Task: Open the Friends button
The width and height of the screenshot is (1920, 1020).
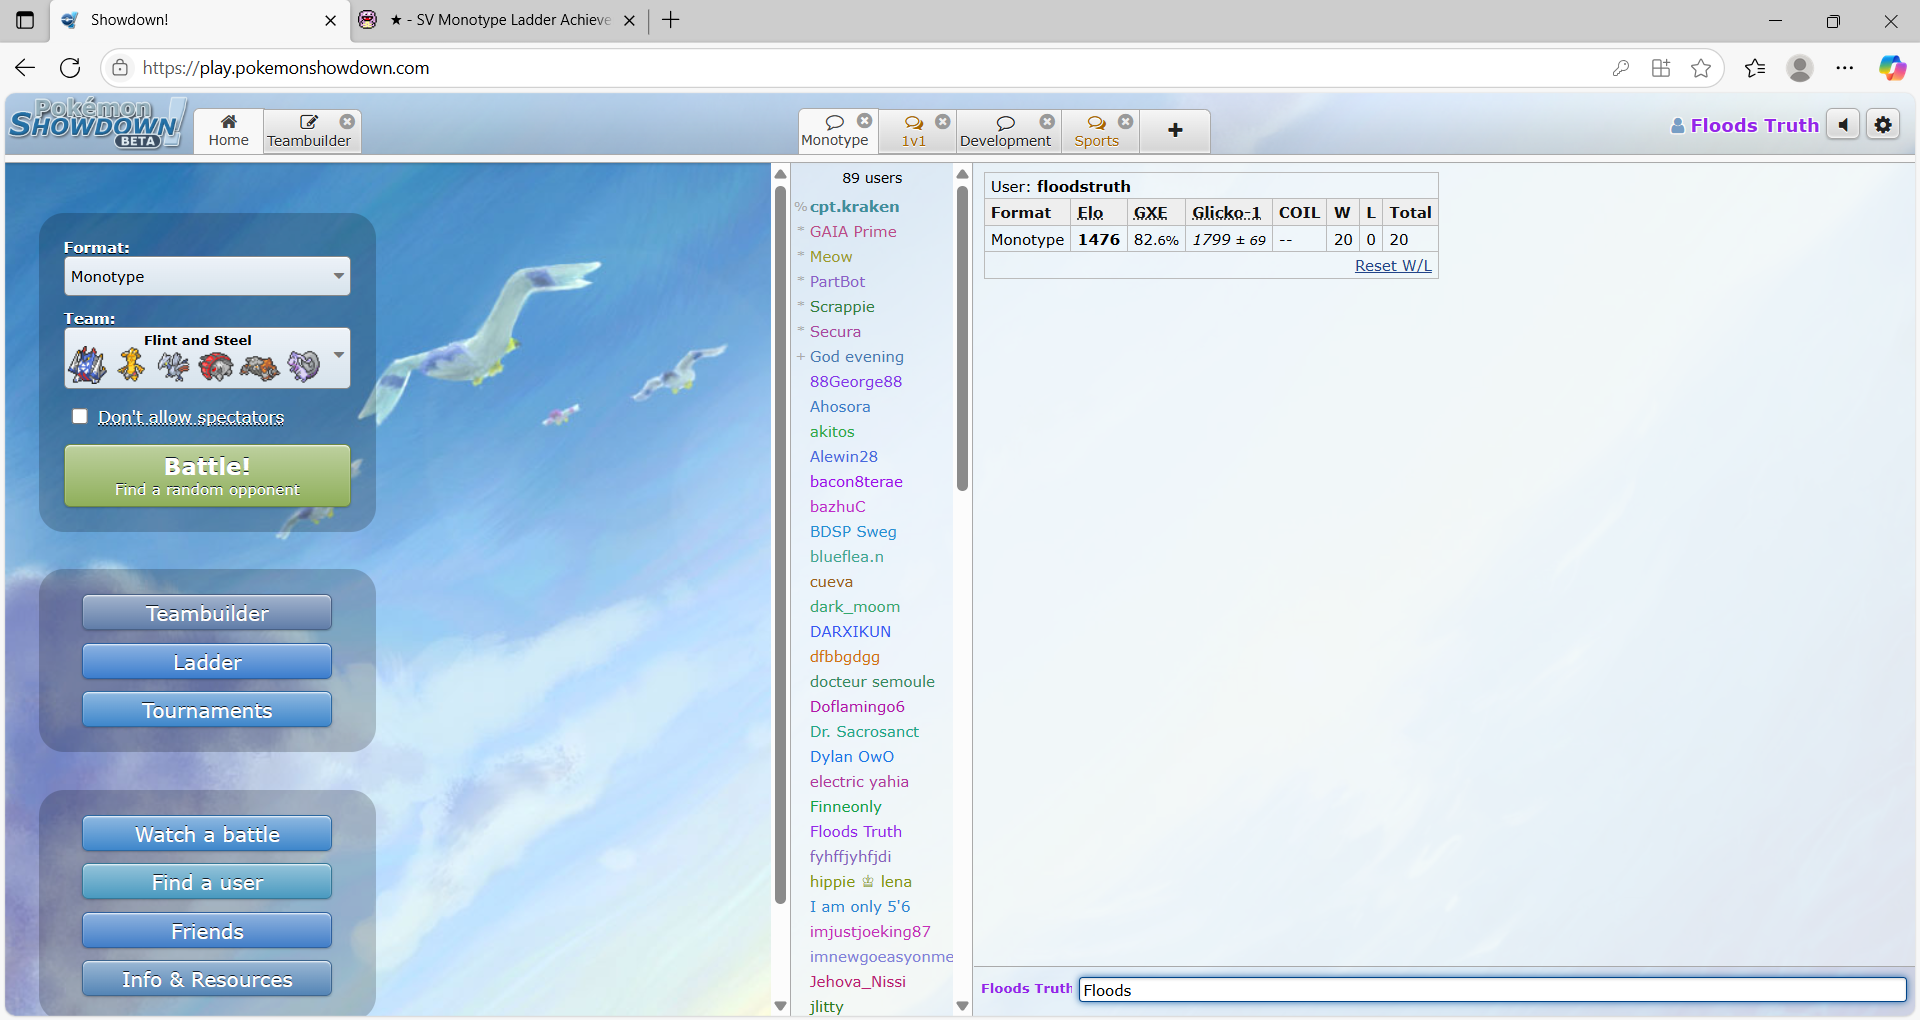Action: (x=207, y=931)
